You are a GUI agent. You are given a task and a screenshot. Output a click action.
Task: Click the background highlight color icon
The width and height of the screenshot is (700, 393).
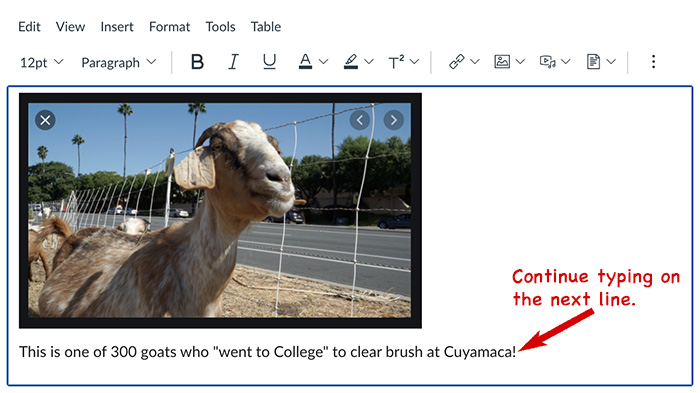[x=351, y=62]
